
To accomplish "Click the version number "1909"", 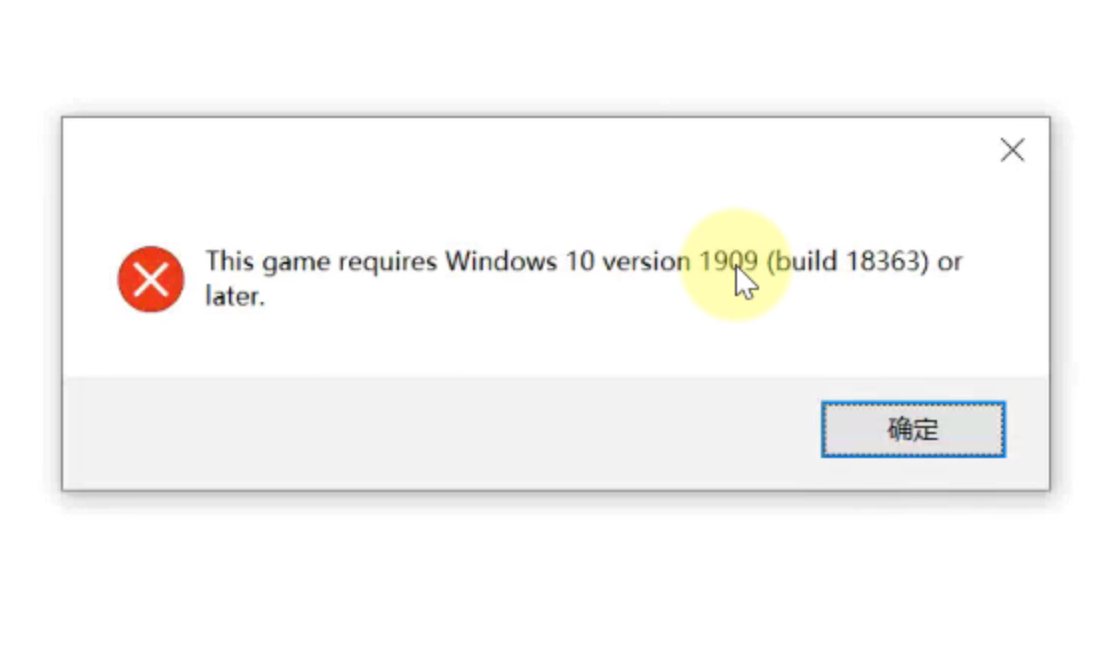I will [x=728, y=261].
